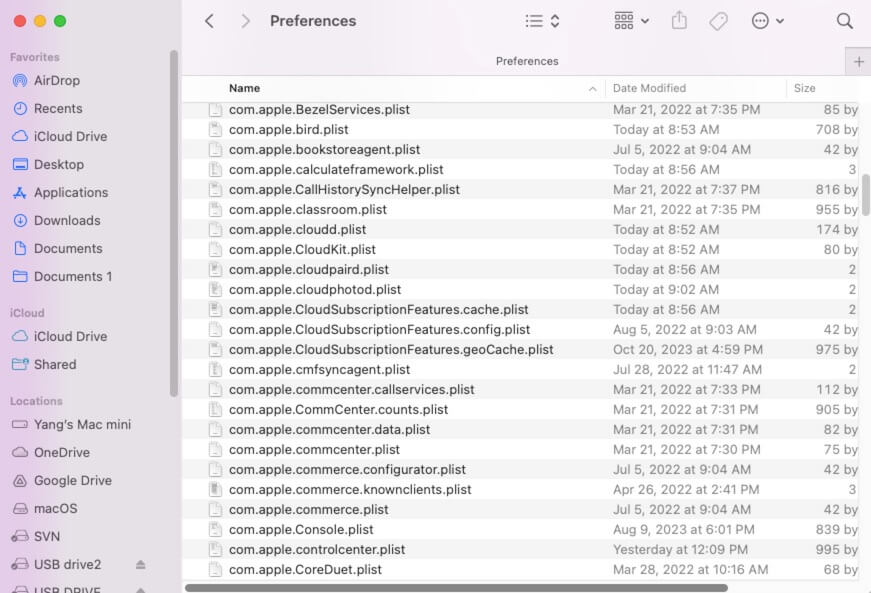Sort by the Date Modified column
871x593 pixels.
(x=649, y=88)
